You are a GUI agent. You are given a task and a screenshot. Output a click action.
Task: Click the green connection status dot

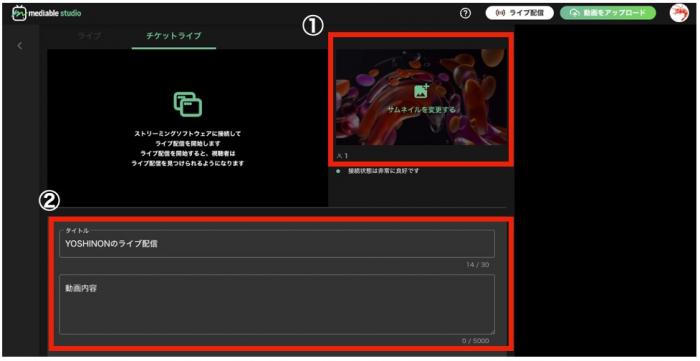pos(338,171)
